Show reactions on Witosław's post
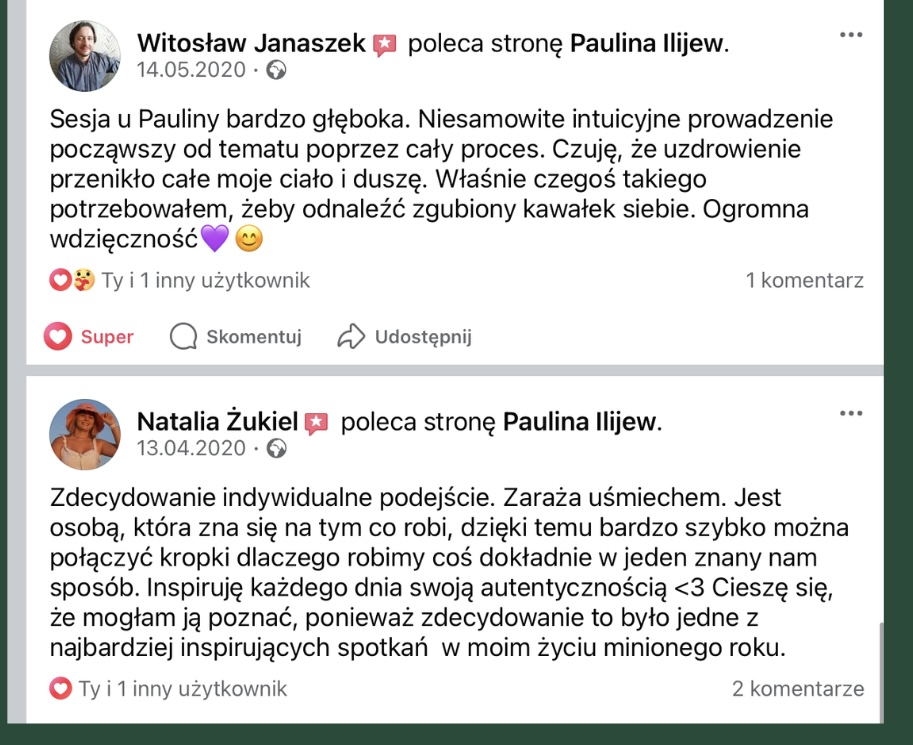The width and height of the screenshot is (913, 745). click(x=180, y=281)
